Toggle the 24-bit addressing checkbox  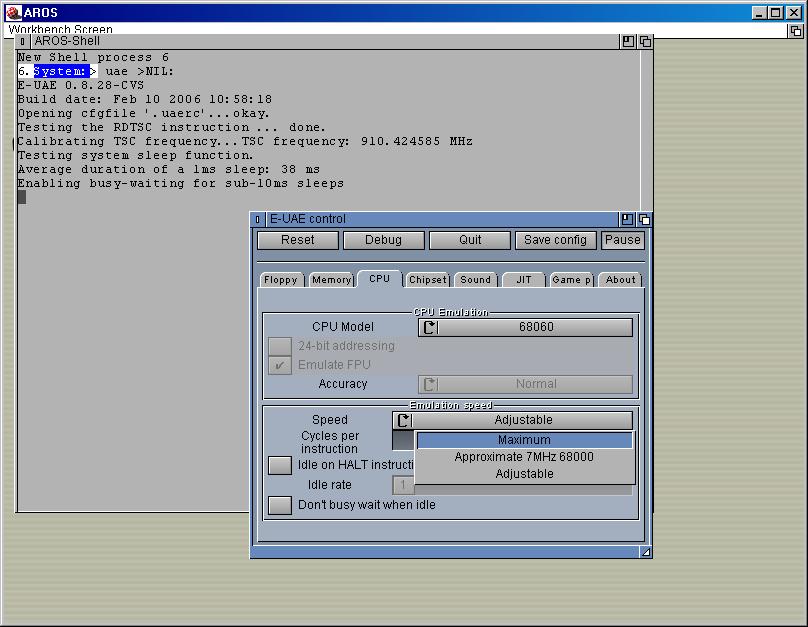280,346
